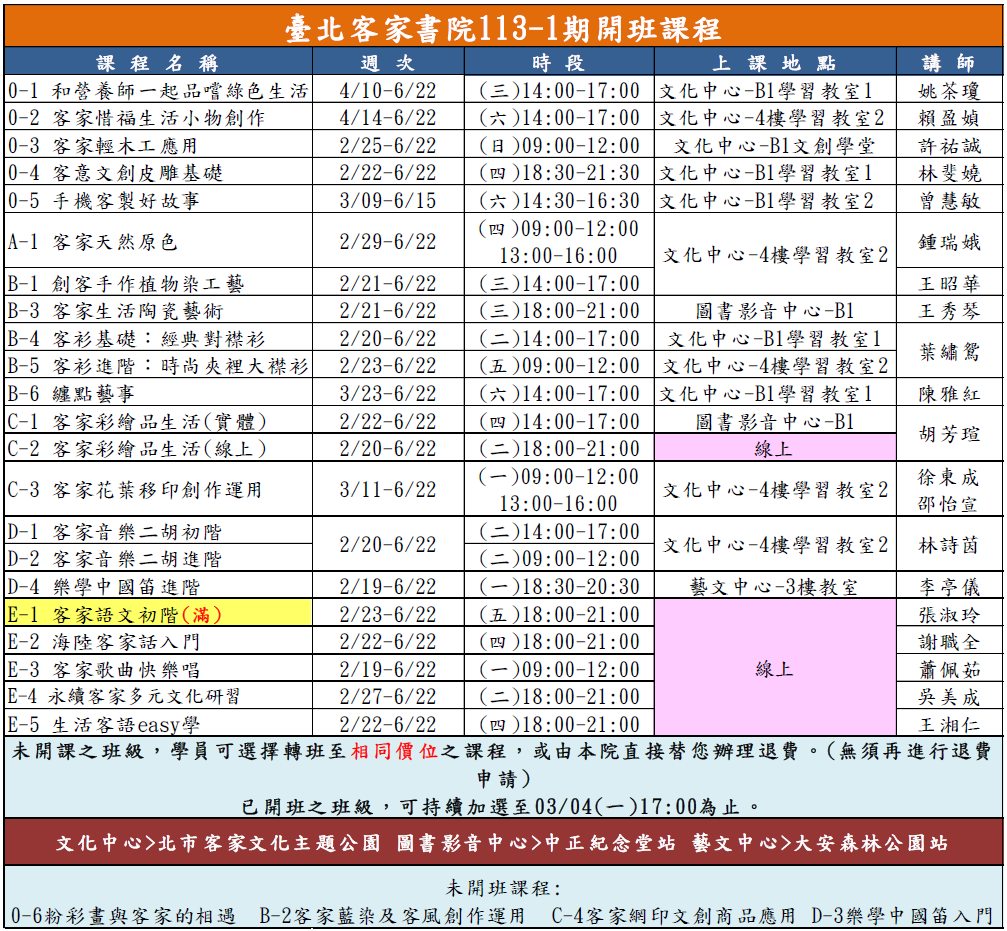Image resolution: width=1007 pixels, height=931 pixels.
Task: Click instructor name 賴盈媜
Action: pos(949,118)
